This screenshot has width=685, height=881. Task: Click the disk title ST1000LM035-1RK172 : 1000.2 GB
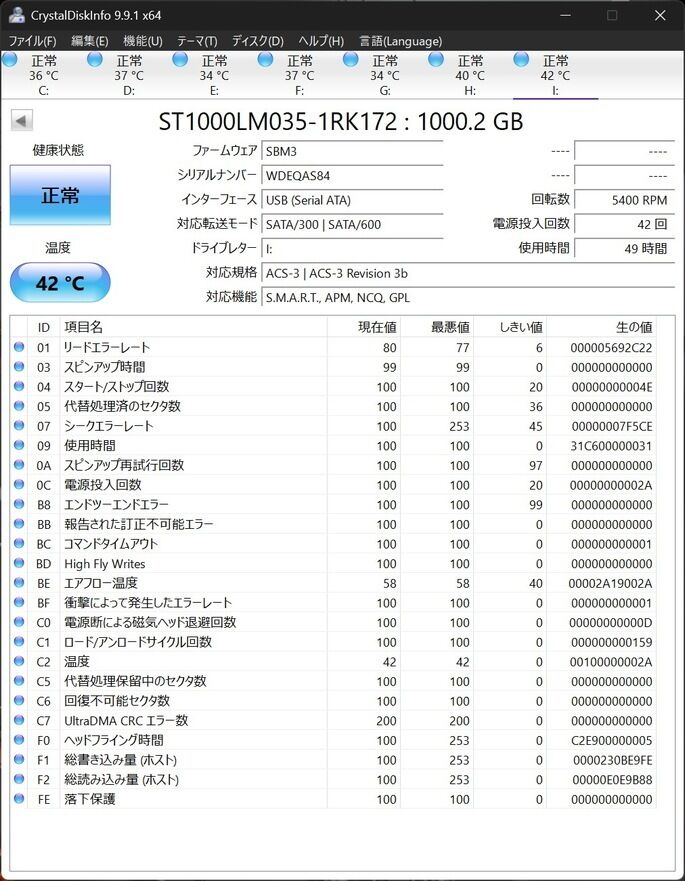pyautogui.click(x=341, y=121)
